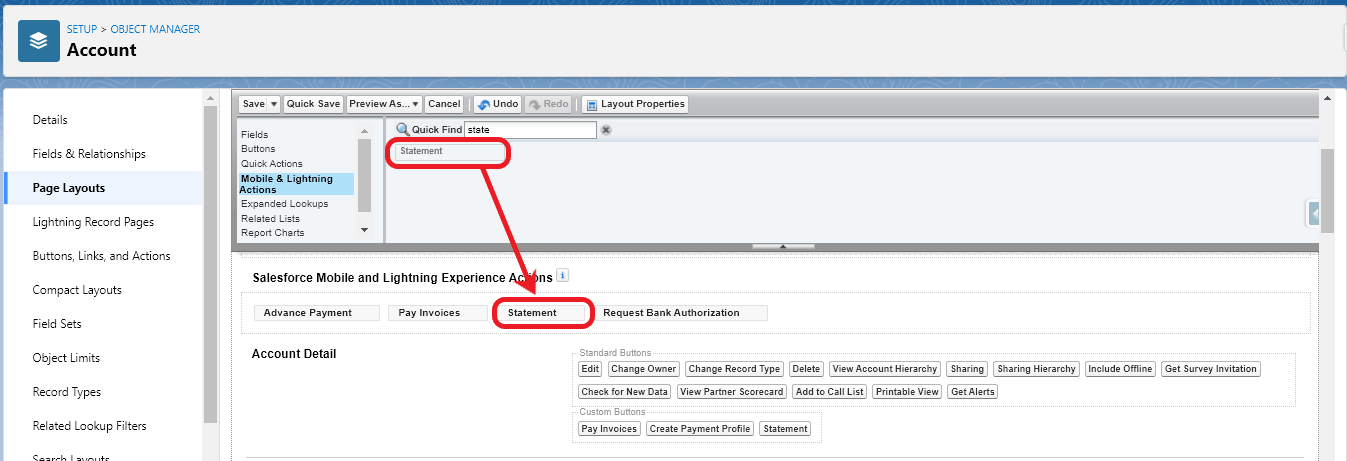Click Quick Save
Screen dimensions: 1347x461
click(x=314, y=104)
